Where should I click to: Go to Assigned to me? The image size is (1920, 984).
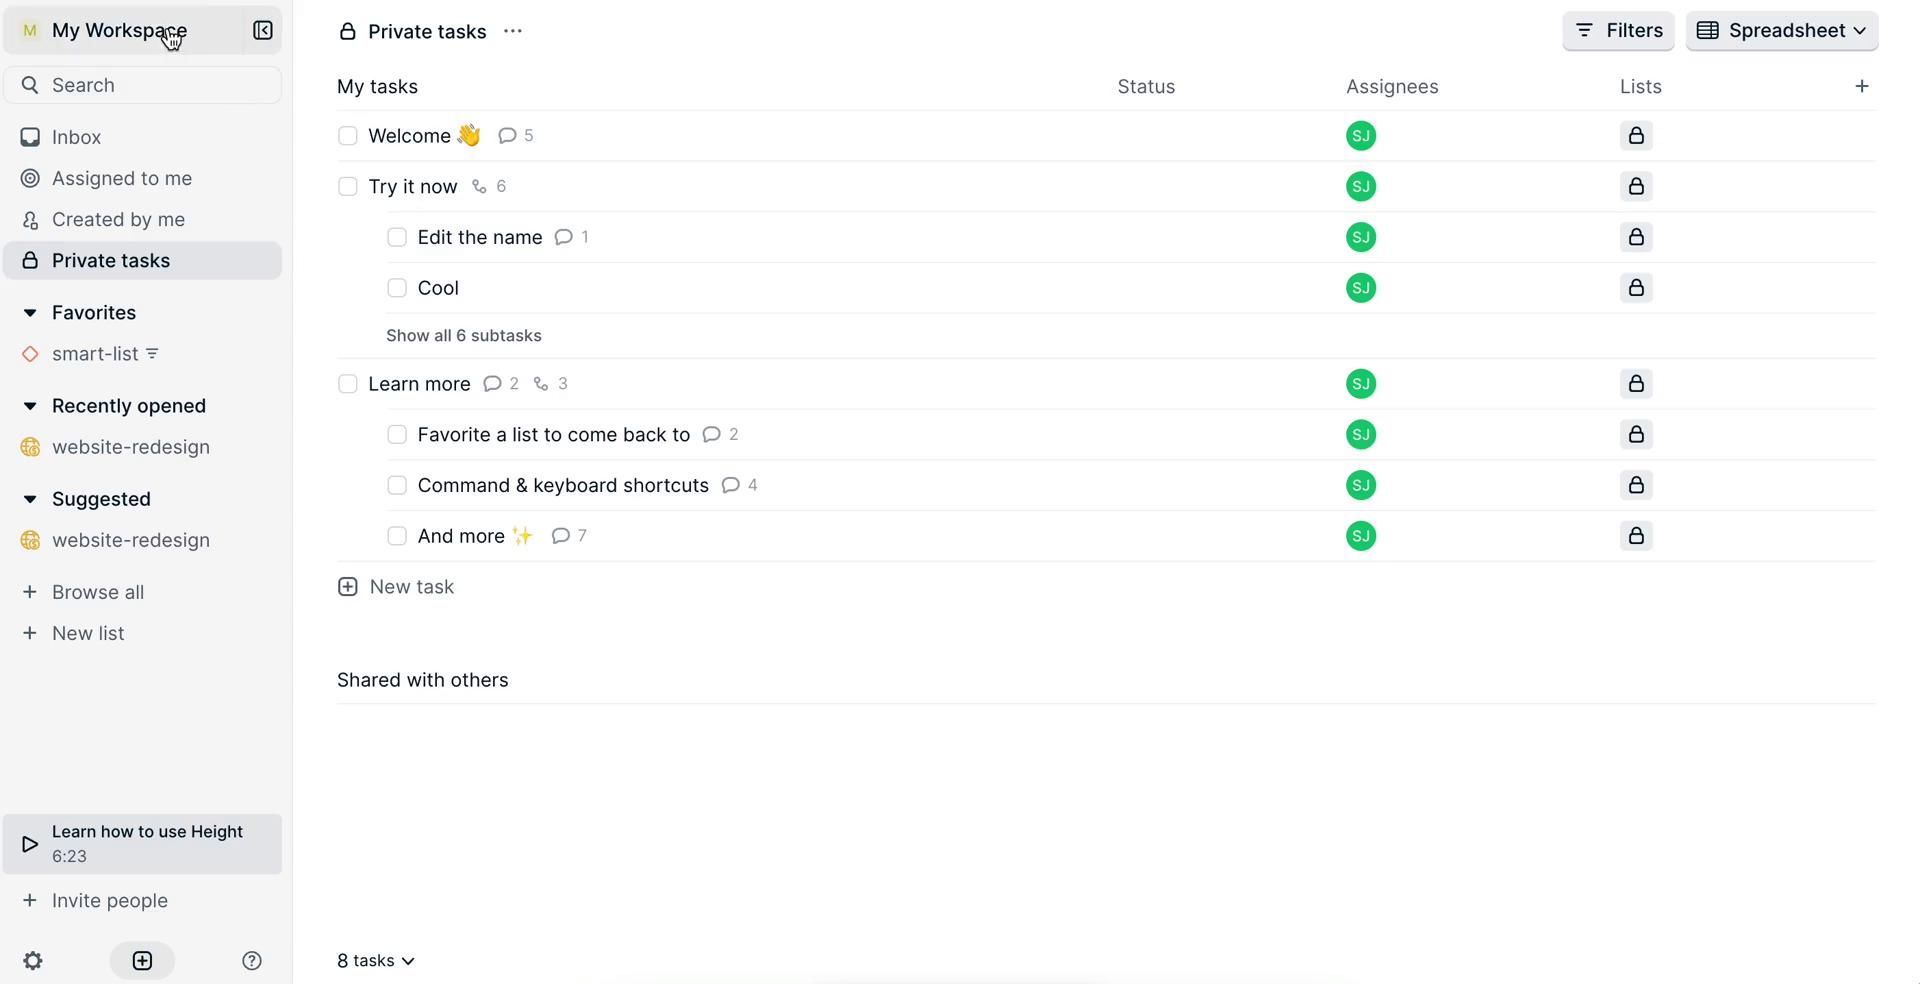pos(121,179)
